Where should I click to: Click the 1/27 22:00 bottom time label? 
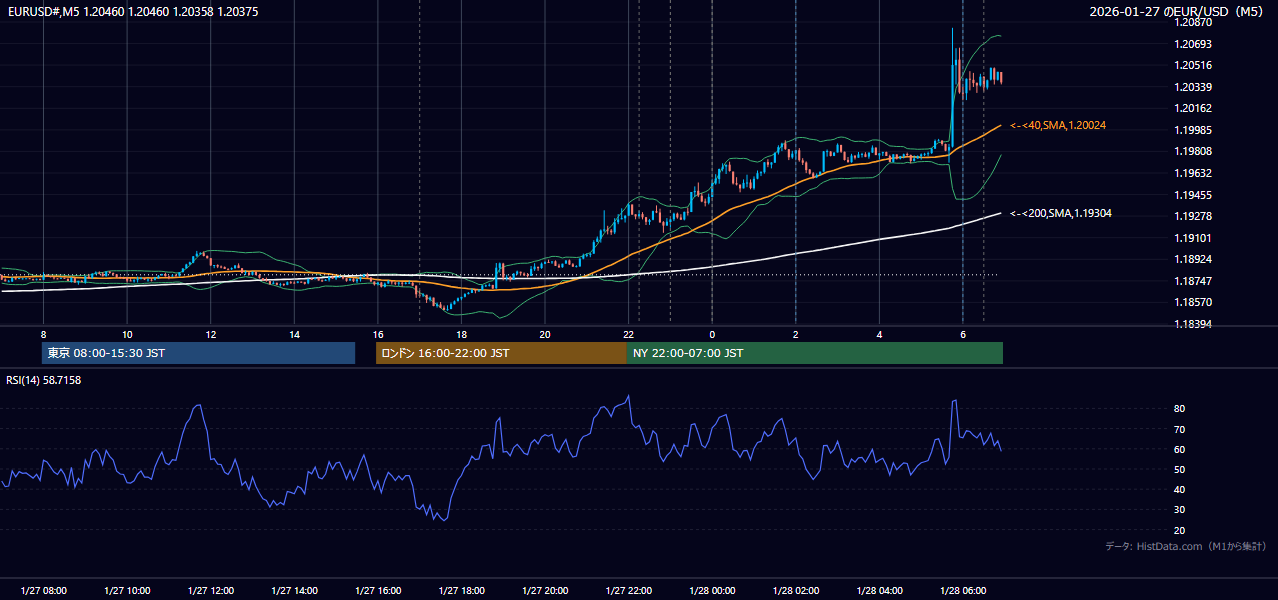click(x=629, y=591)
